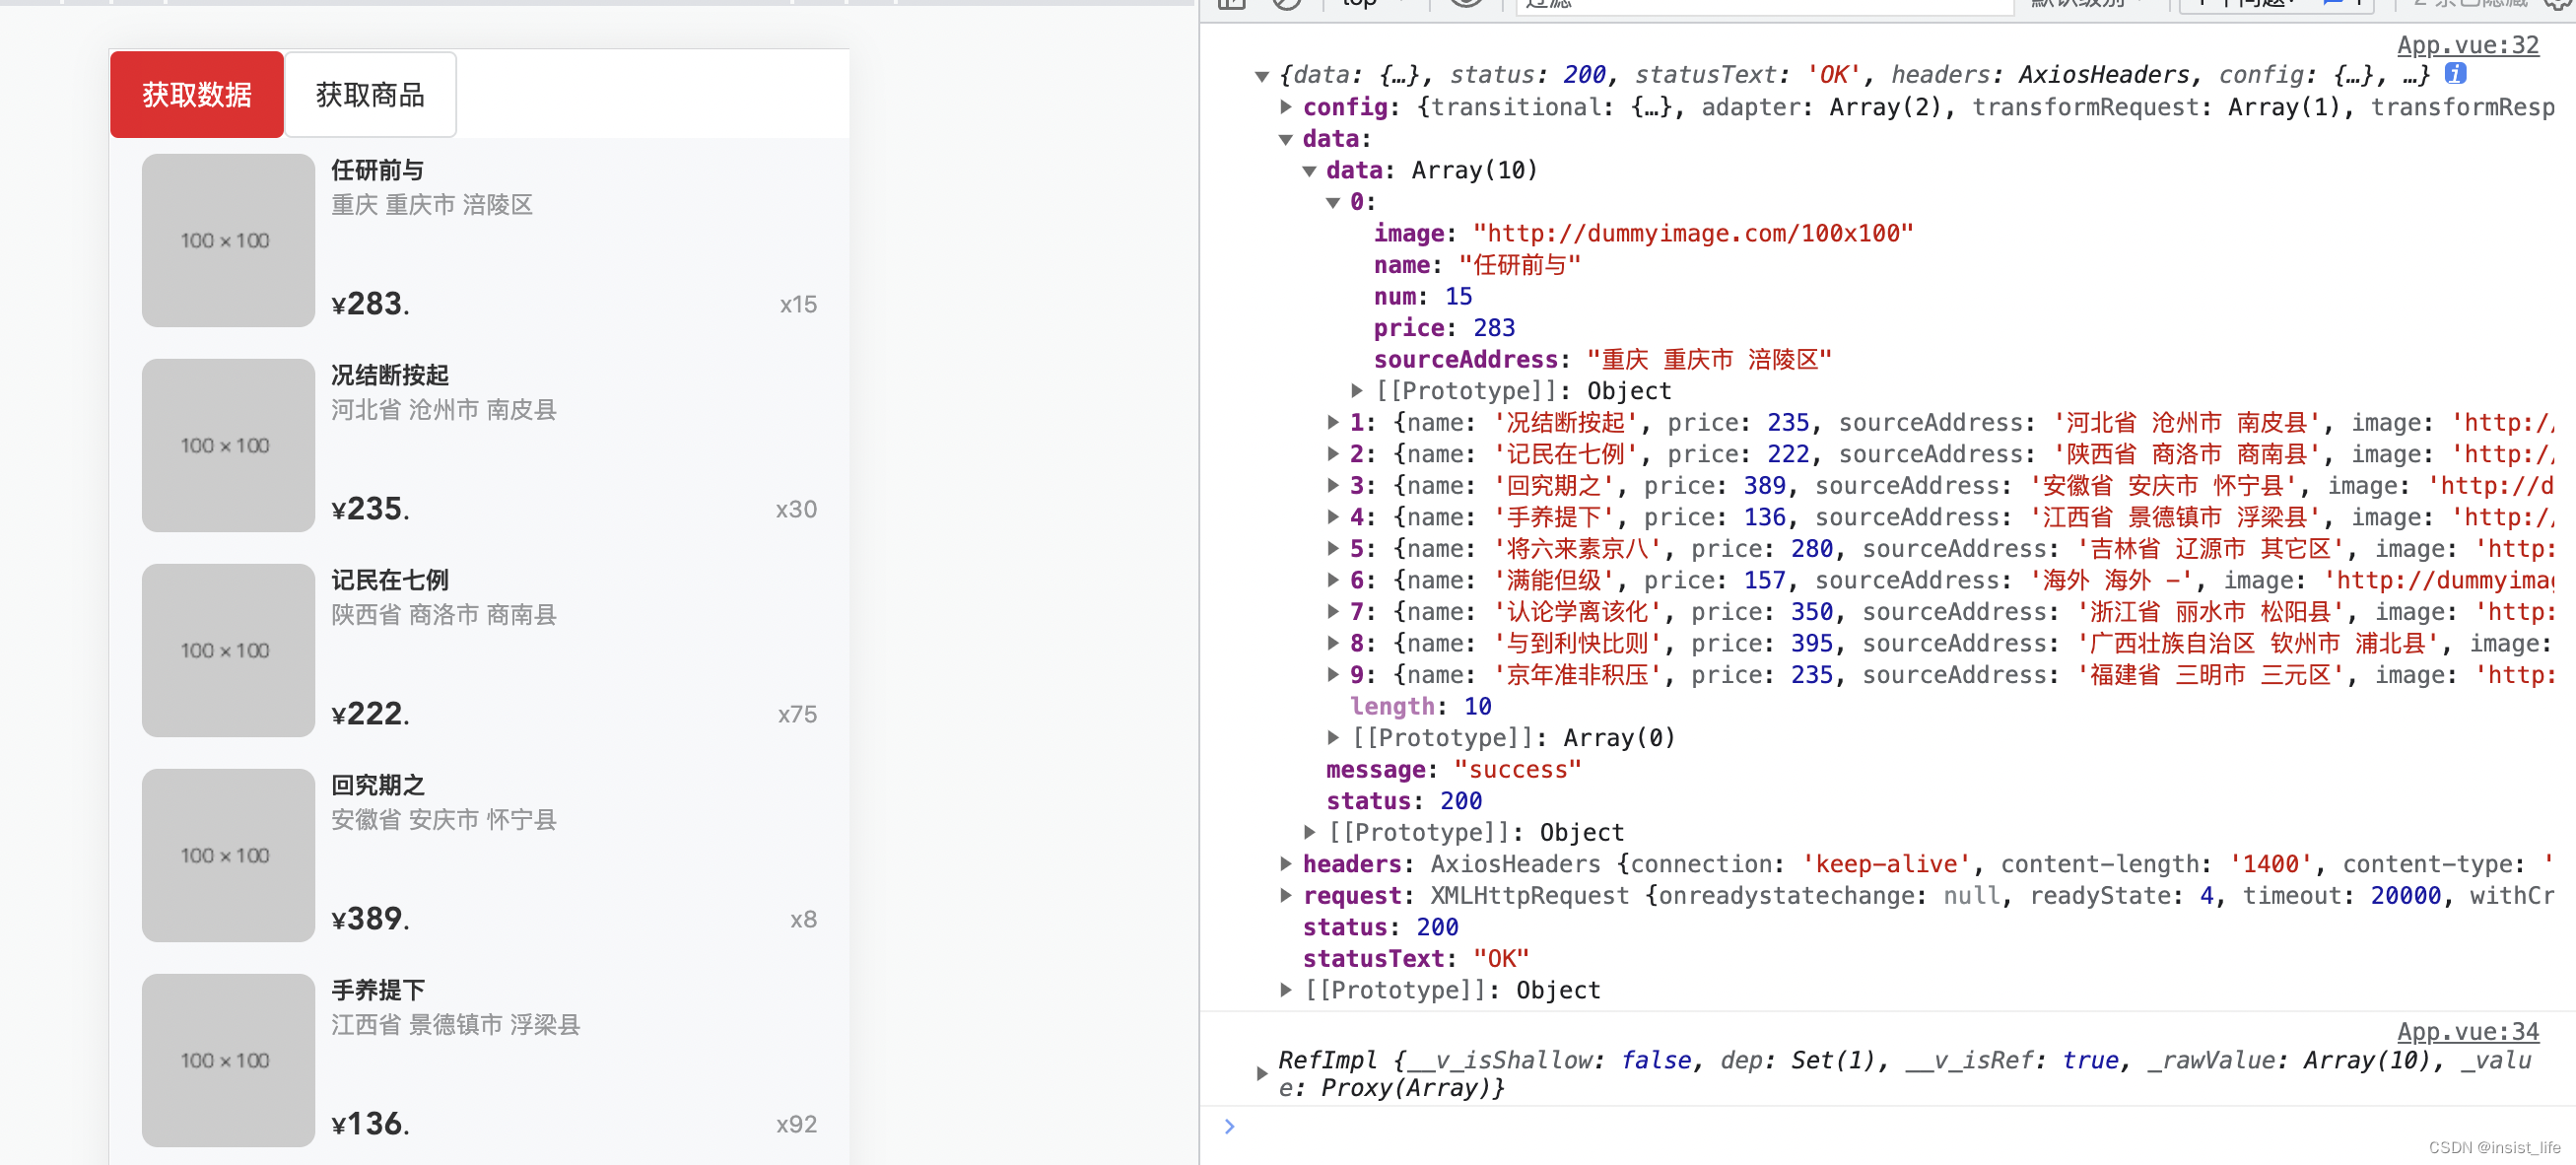
Task: Switch to the 获取商品 tab
Action: click(x=370, y=95)
